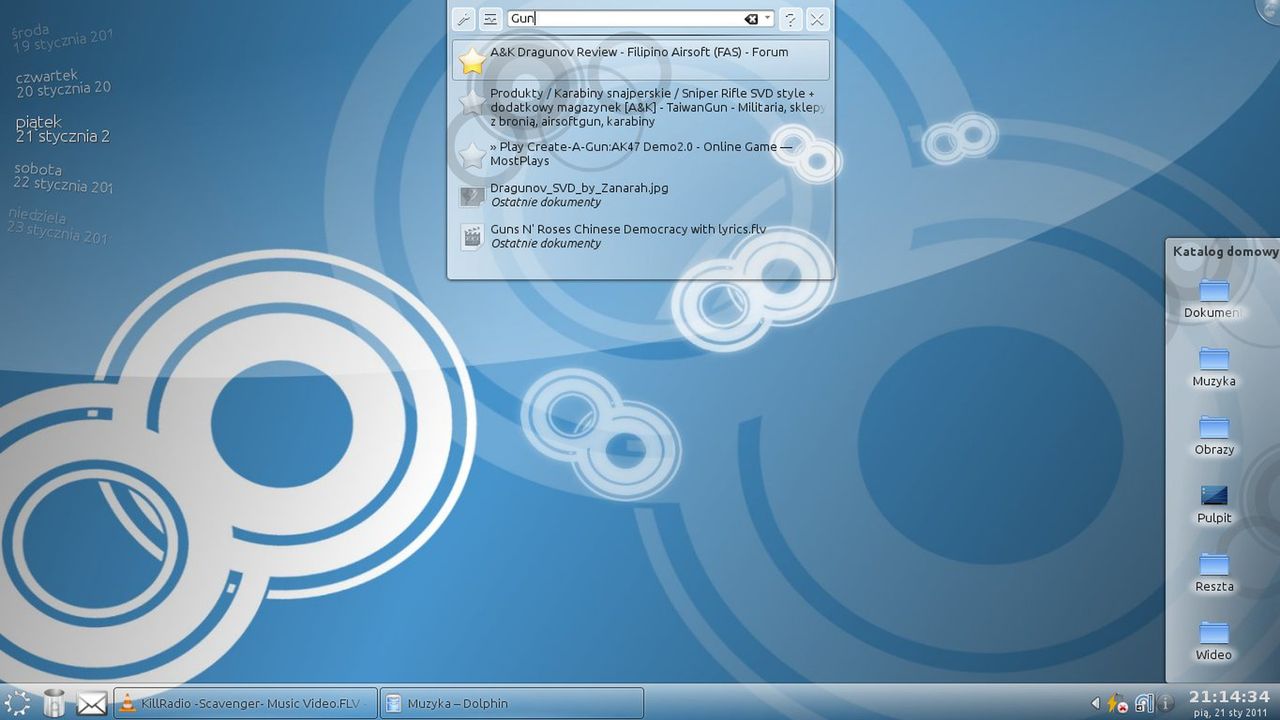
Task: Click the Katalog domowy widget title
Action: click(1225, 252)
